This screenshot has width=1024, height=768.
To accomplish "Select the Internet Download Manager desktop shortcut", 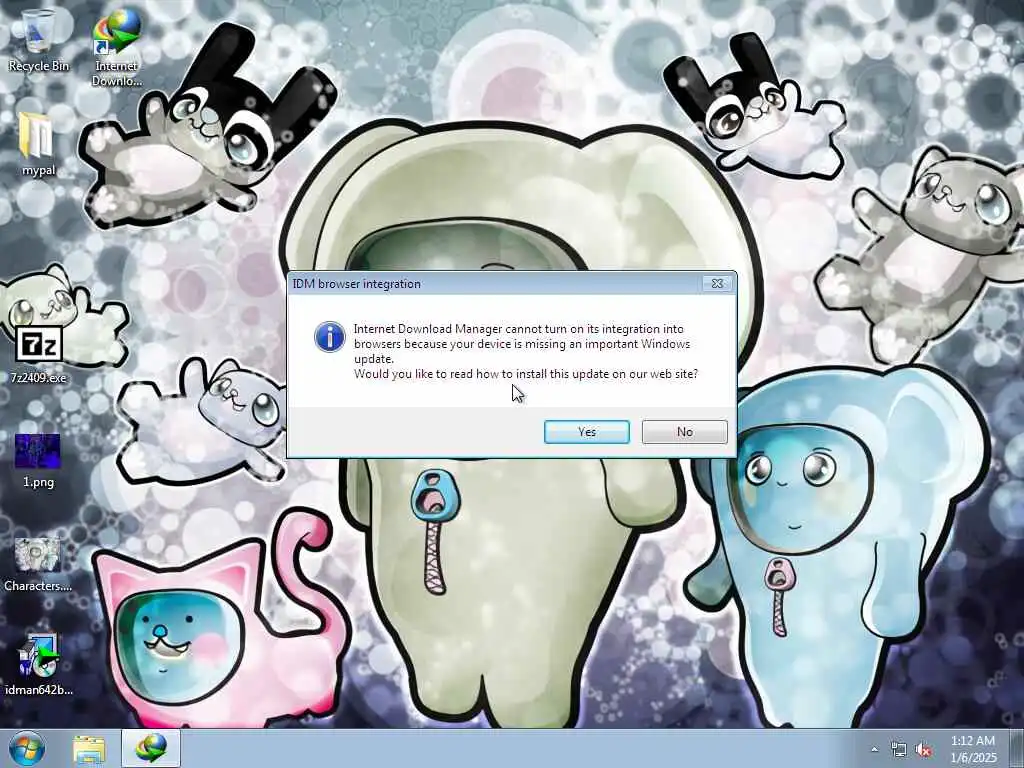I will pyautogui.click(x=116, y=47).
